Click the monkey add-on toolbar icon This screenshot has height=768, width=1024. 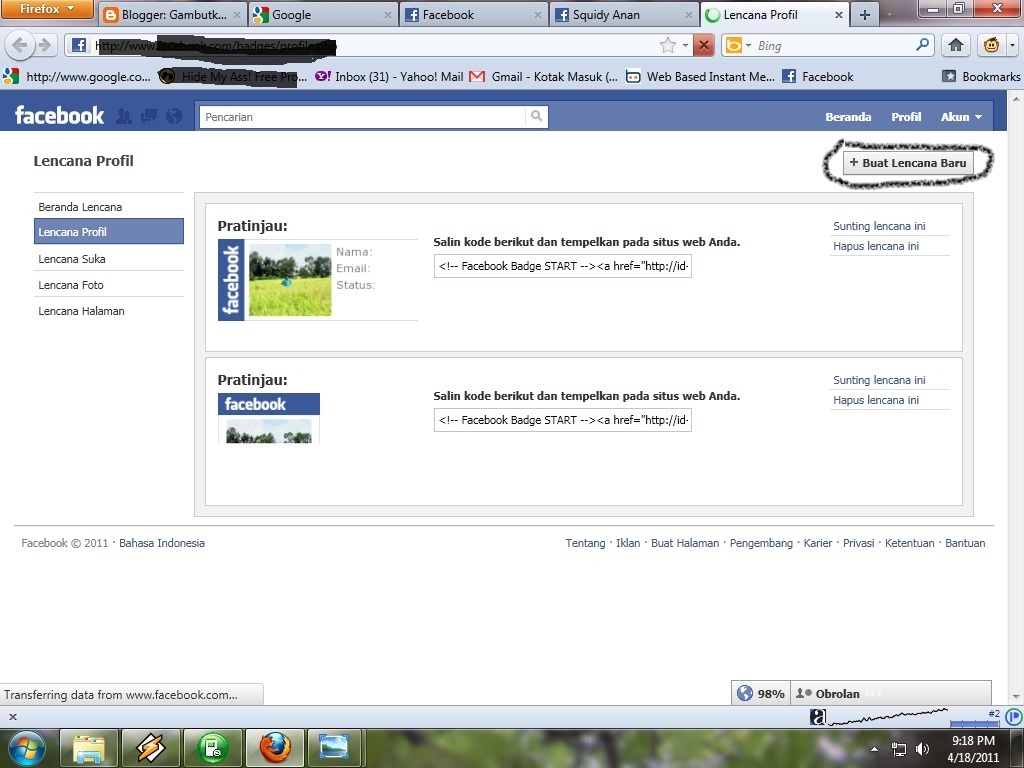coord(991,45)
